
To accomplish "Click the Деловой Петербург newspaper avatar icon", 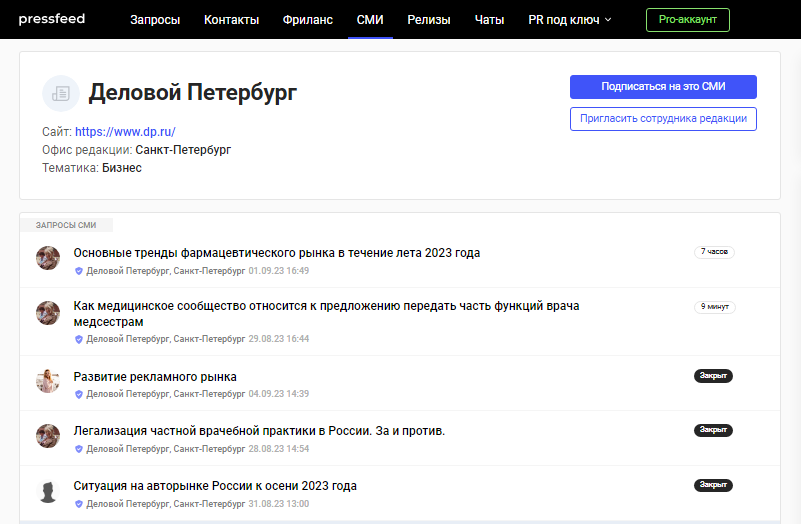I will click(61, 93).
